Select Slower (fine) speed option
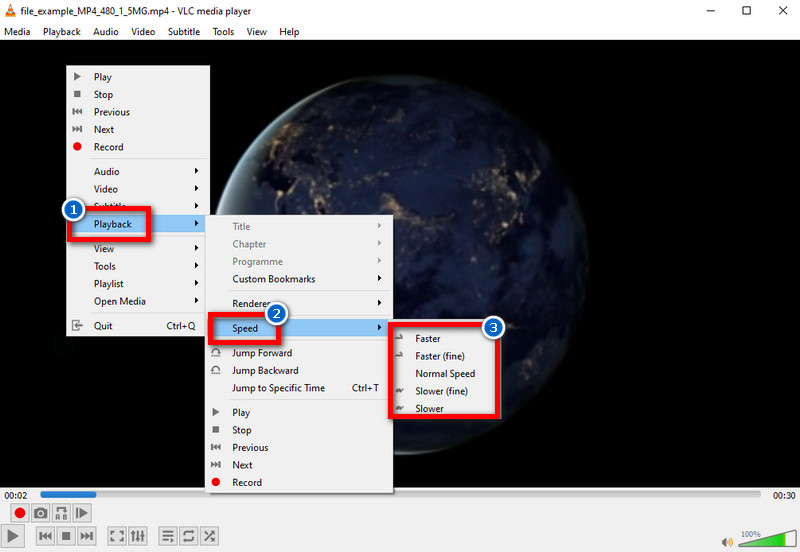 444,391
